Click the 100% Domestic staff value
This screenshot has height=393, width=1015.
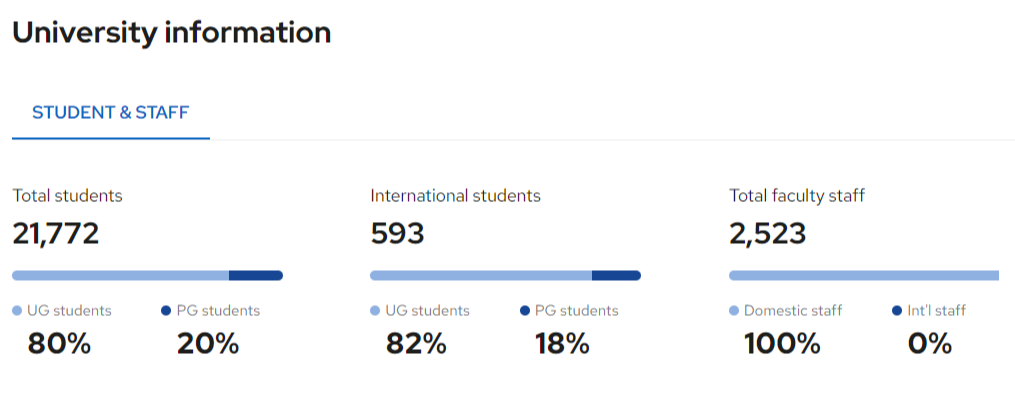(x=782, y=344)
